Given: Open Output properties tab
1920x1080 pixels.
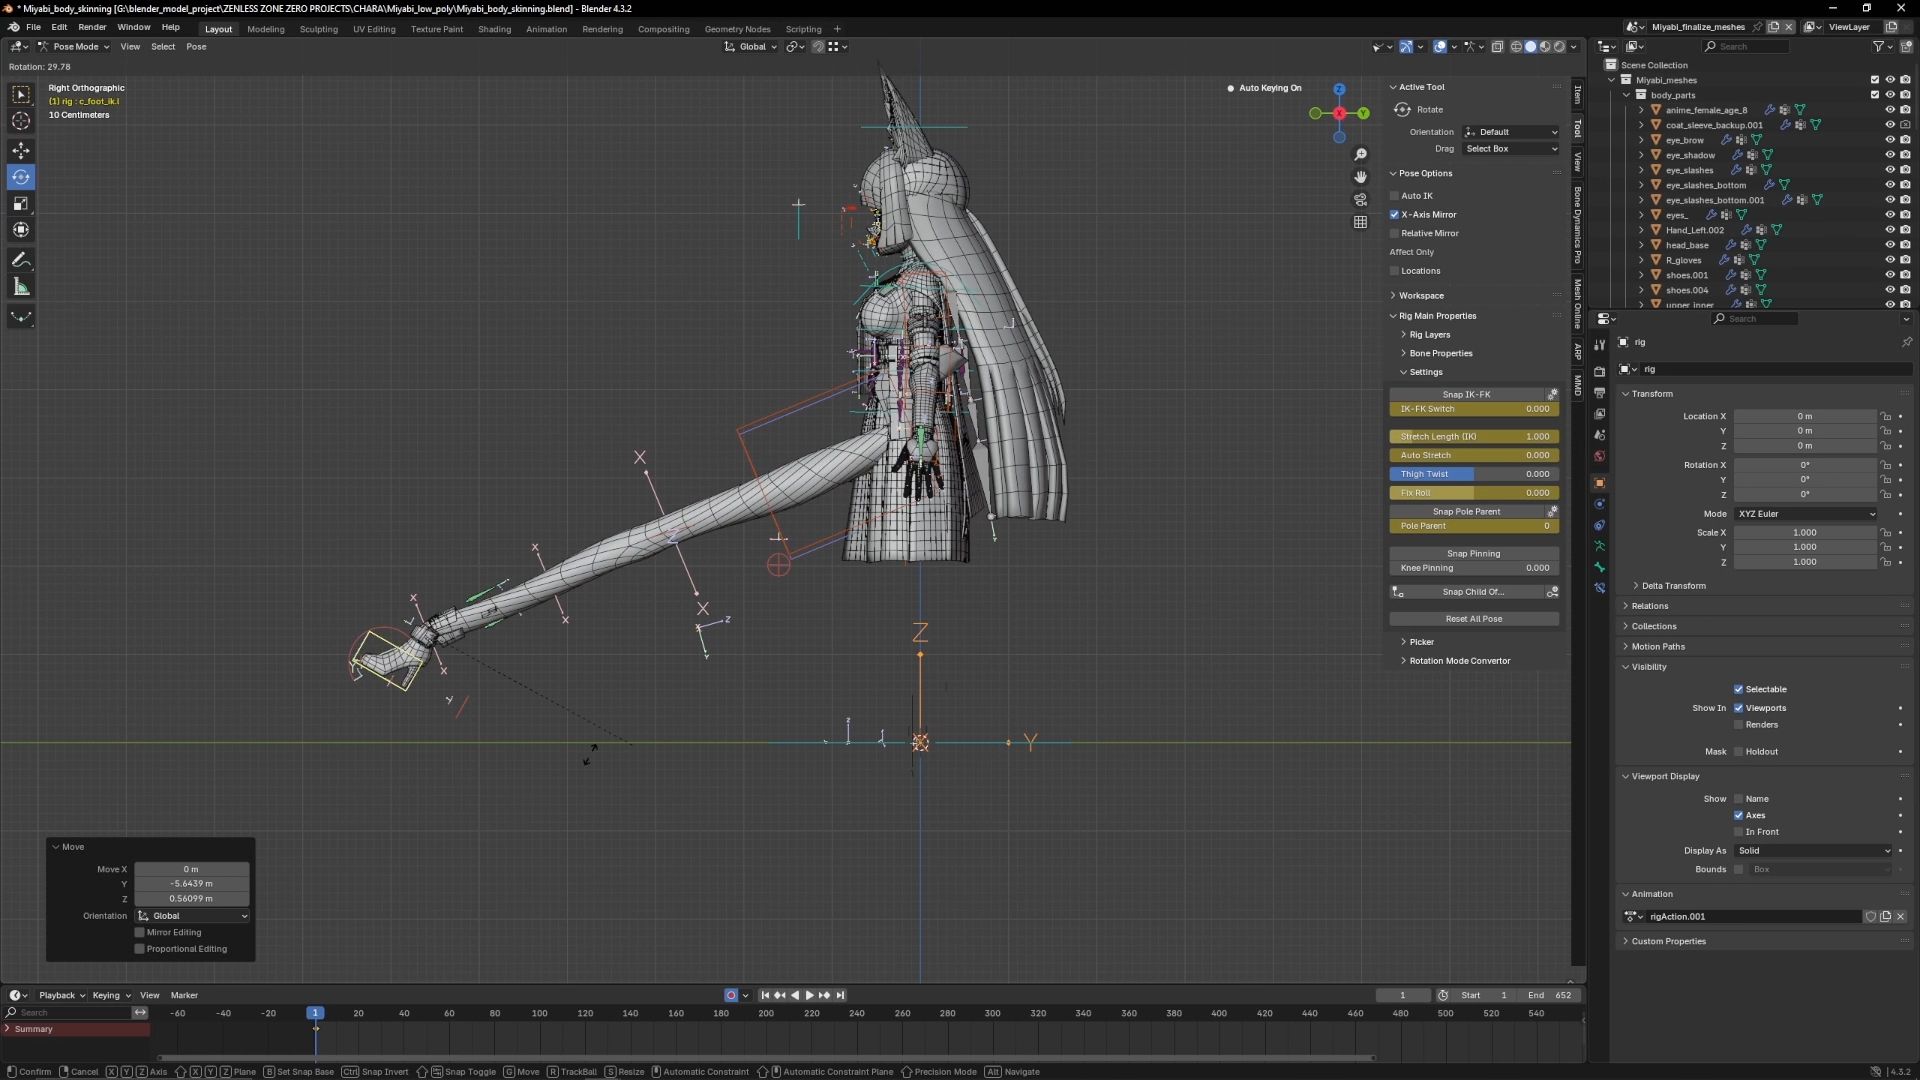Looking at the screenshot, I should coord(1599,393).
